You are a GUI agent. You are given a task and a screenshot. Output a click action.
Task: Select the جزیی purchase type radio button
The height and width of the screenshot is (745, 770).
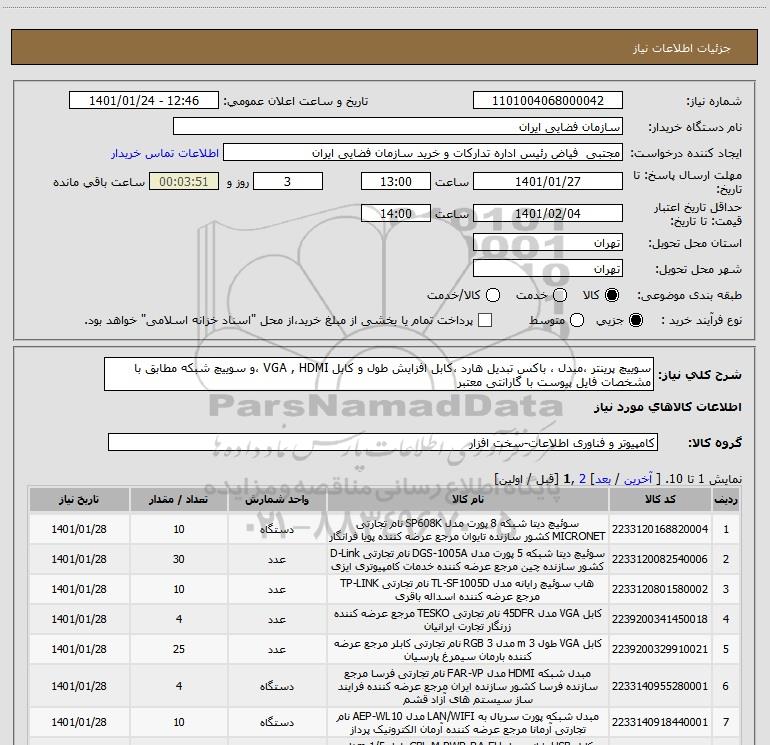[635, 320]
